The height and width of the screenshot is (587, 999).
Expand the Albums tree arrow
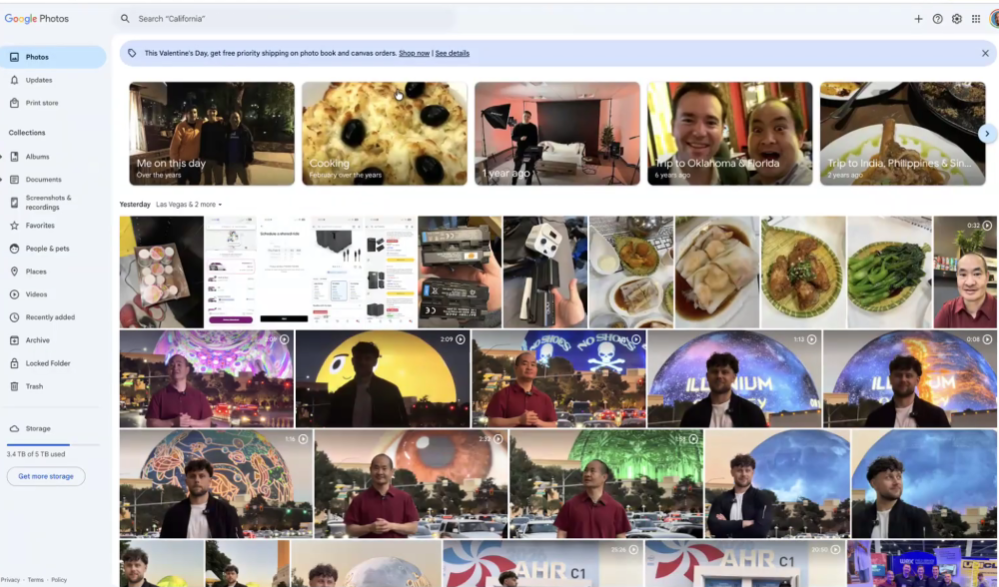click(x=3, y=157)
